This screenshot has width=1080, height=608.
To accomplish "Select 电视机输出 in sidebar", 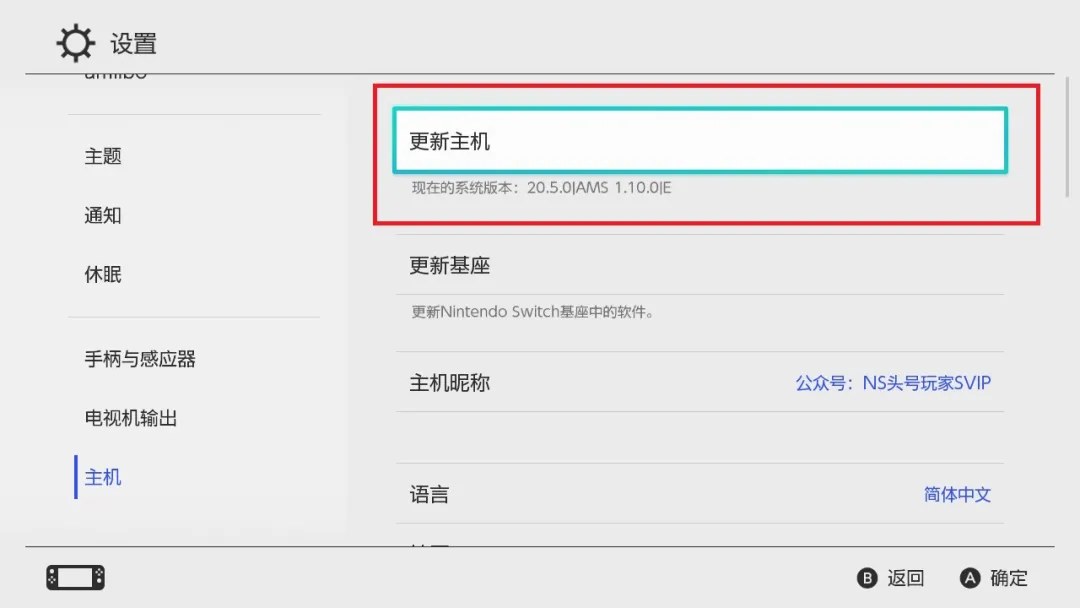I will click(x=131, y=418).
